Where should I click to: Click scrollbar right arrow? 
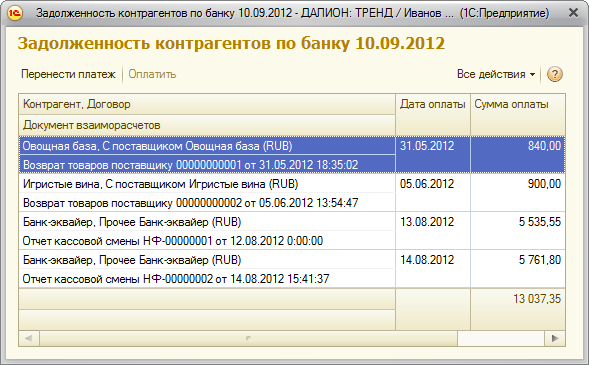555,338
